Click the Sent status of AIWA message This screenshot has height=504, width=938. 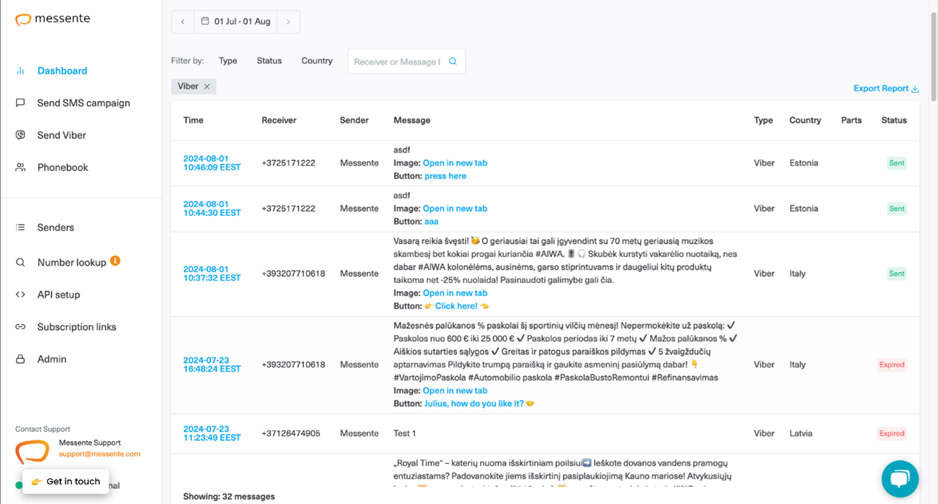click(897, 273)
